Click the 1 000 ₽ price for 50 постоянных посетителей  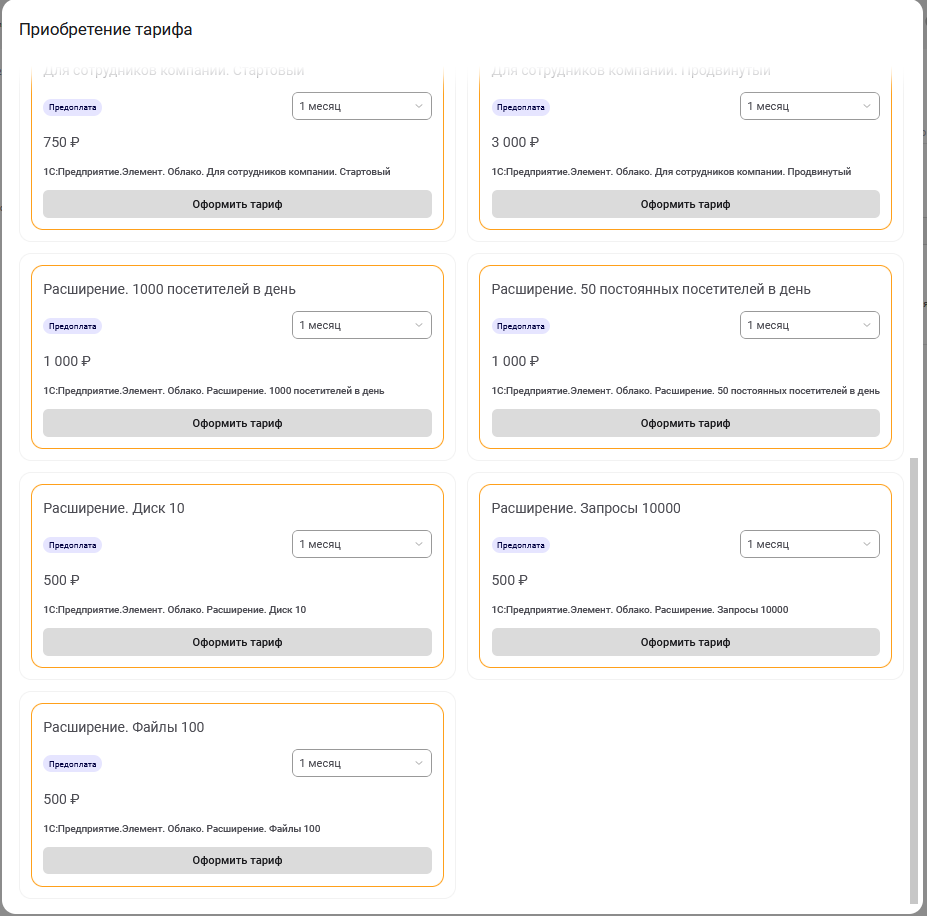516,361
